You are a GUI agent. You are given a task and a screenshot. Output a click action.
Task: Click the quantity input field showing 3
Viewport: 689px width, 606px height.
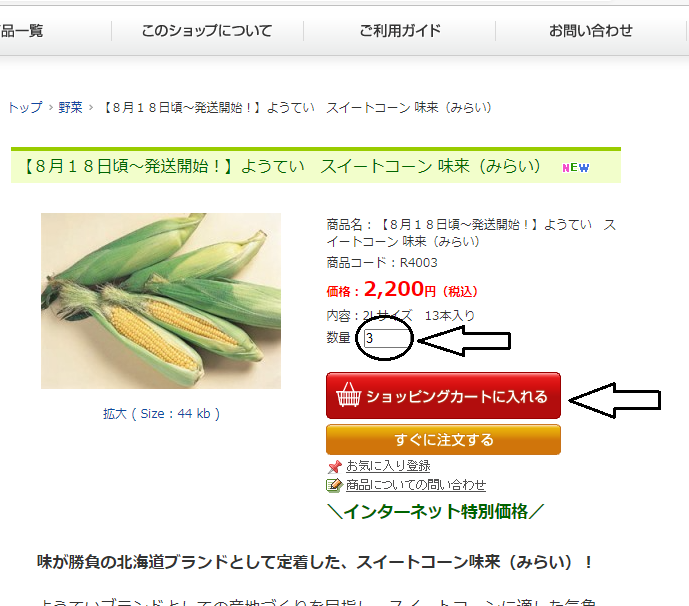tap(386, 338)
